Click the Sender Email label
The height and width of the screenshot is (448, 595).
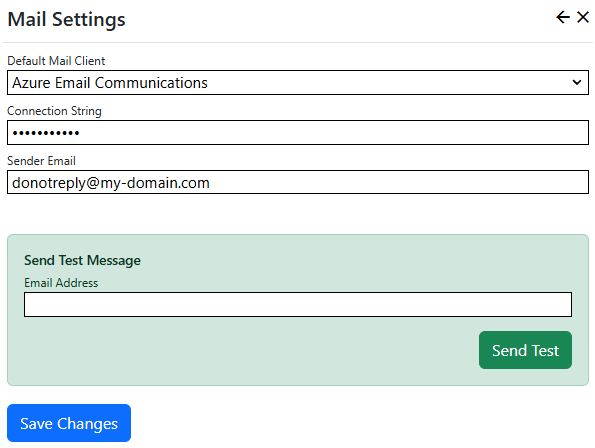(x=41, y=161)
